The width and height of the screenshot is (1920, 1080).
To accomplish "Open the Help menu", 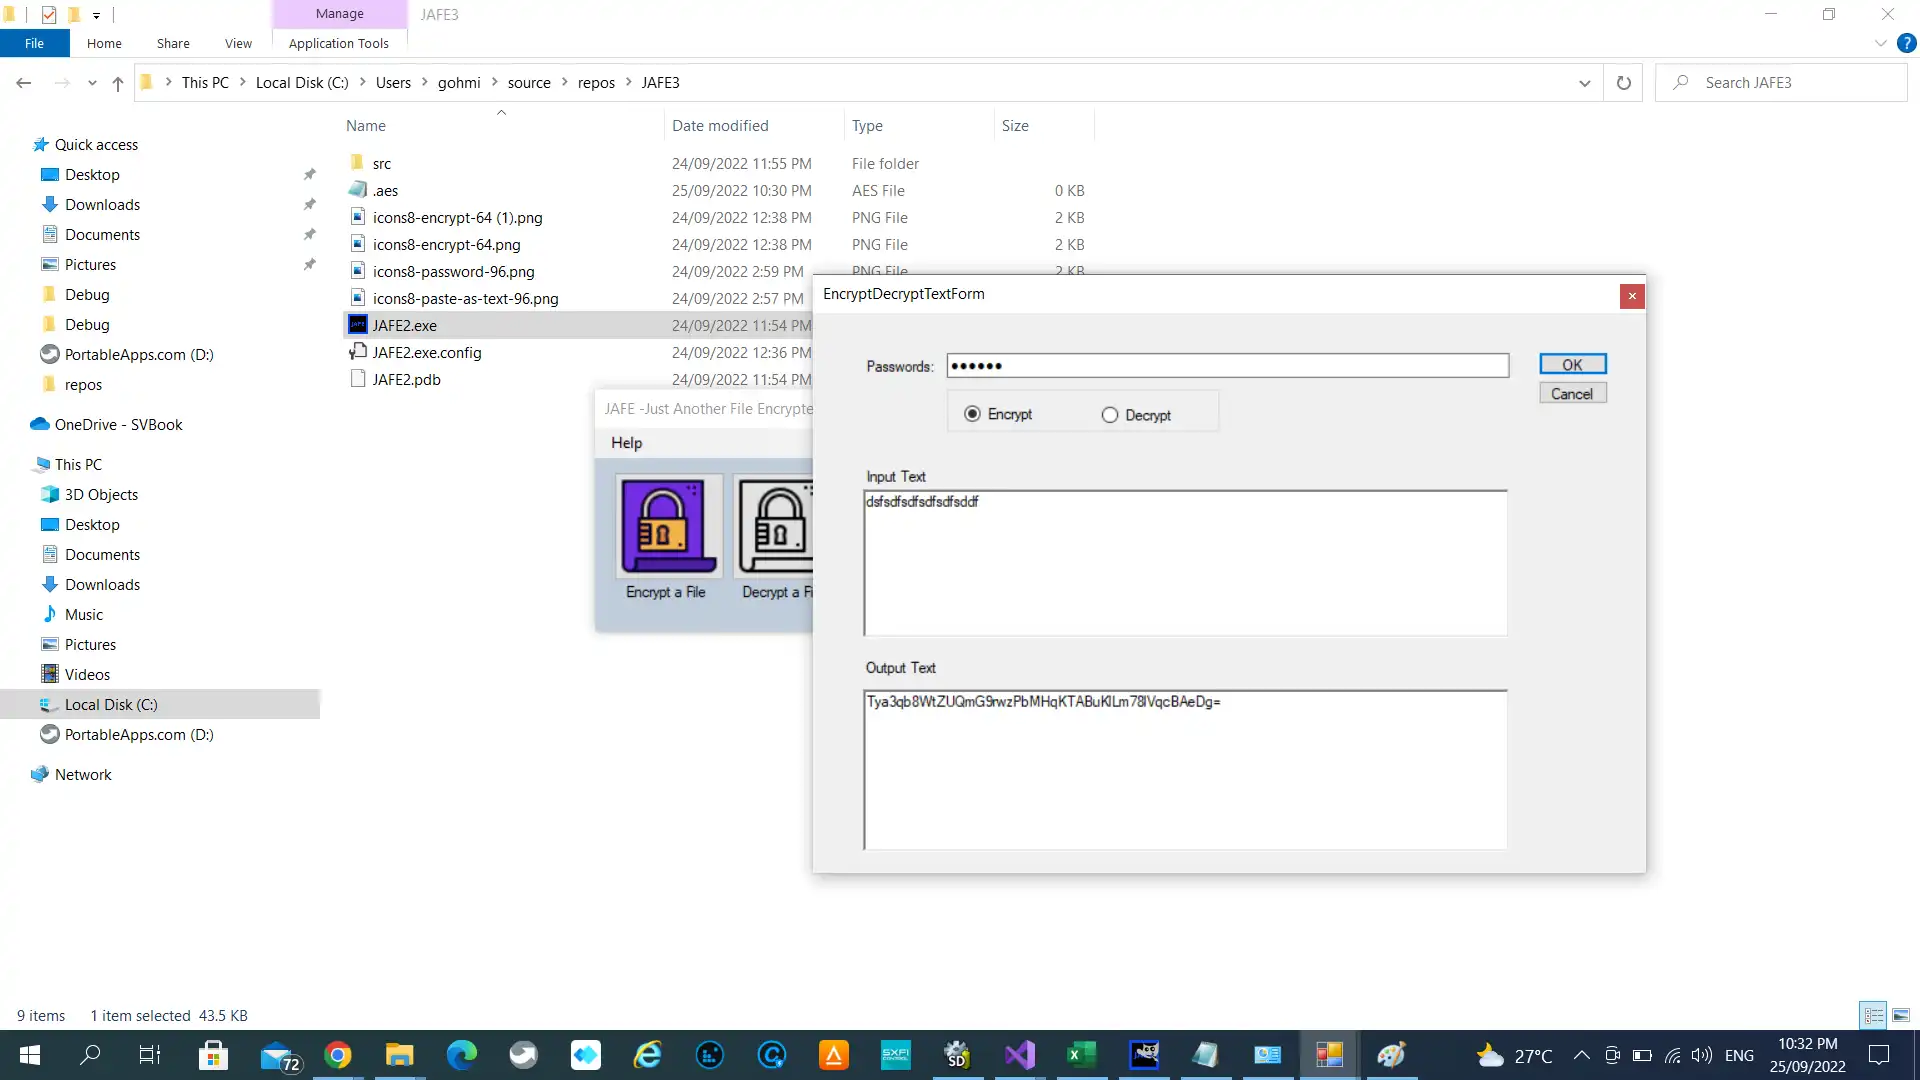I will click(626, 442).
